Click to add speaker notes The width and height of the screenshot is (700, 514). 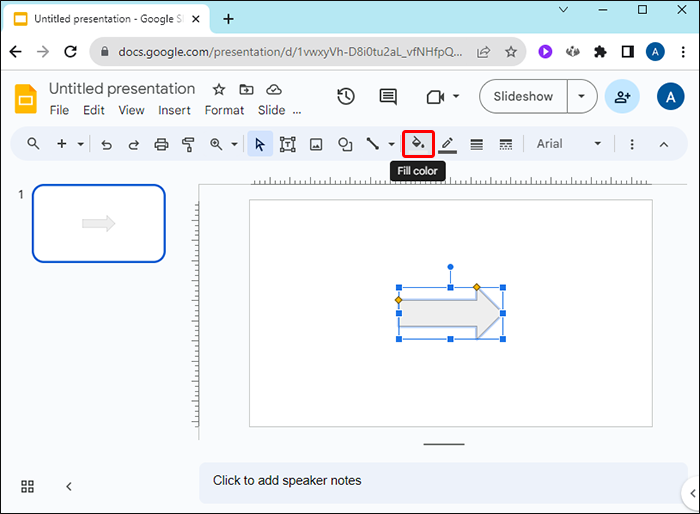(x=443, y=482)
